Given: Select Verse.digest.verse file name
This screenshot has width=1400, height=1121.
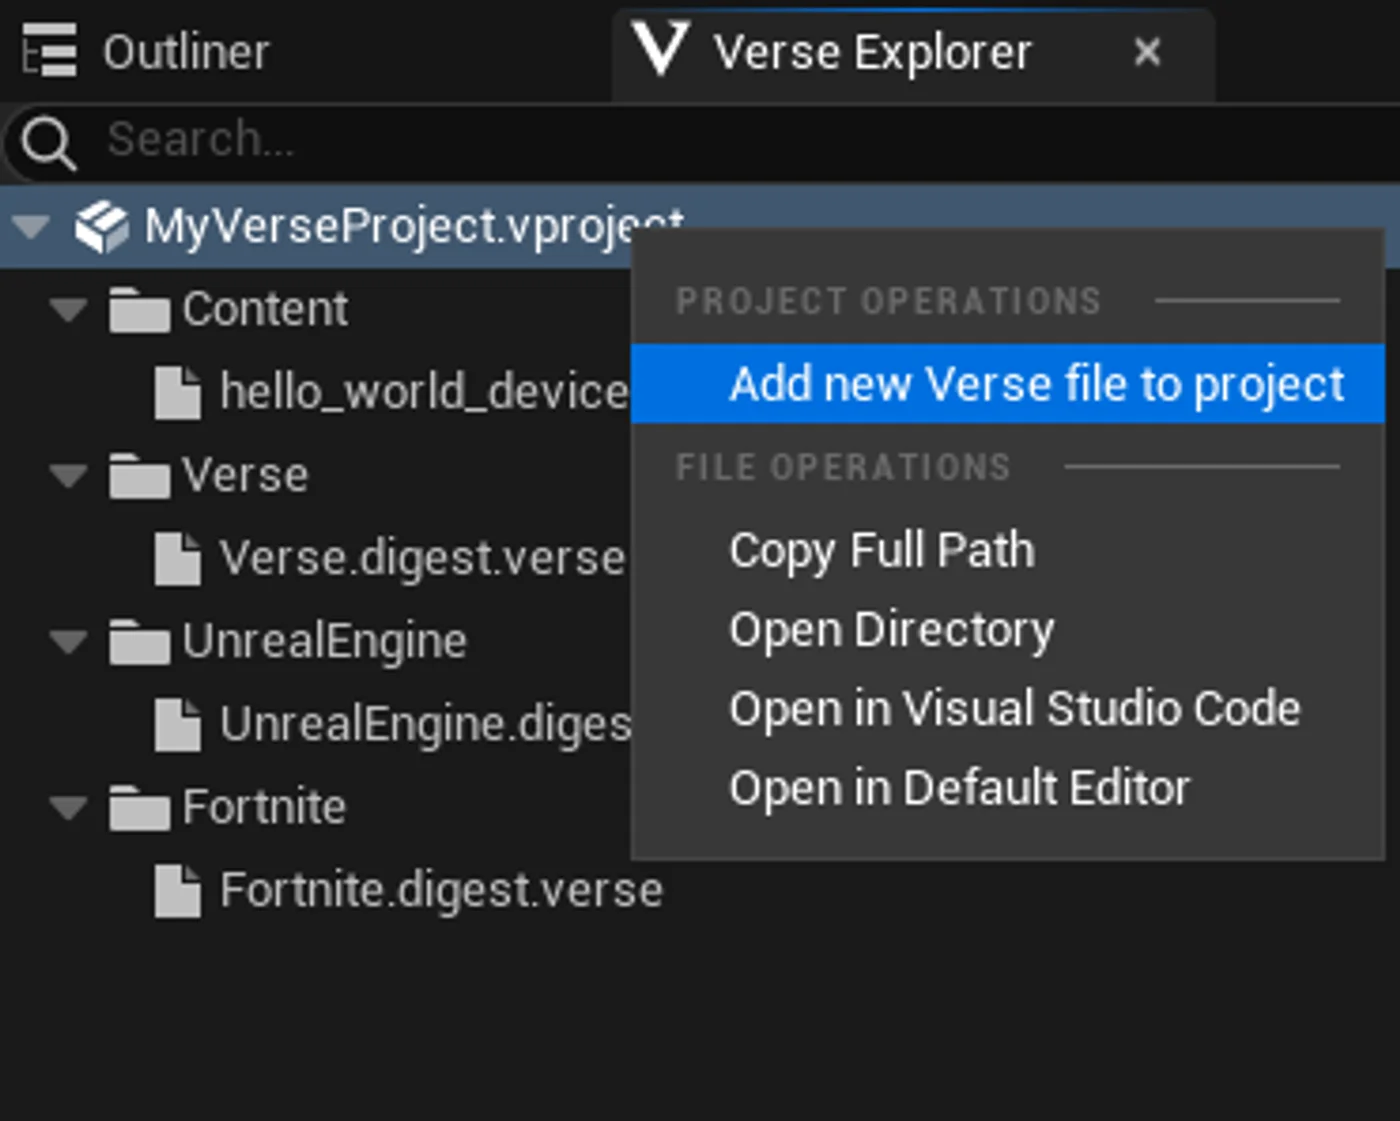Looking at the screenshot, I should pos(422,558).
